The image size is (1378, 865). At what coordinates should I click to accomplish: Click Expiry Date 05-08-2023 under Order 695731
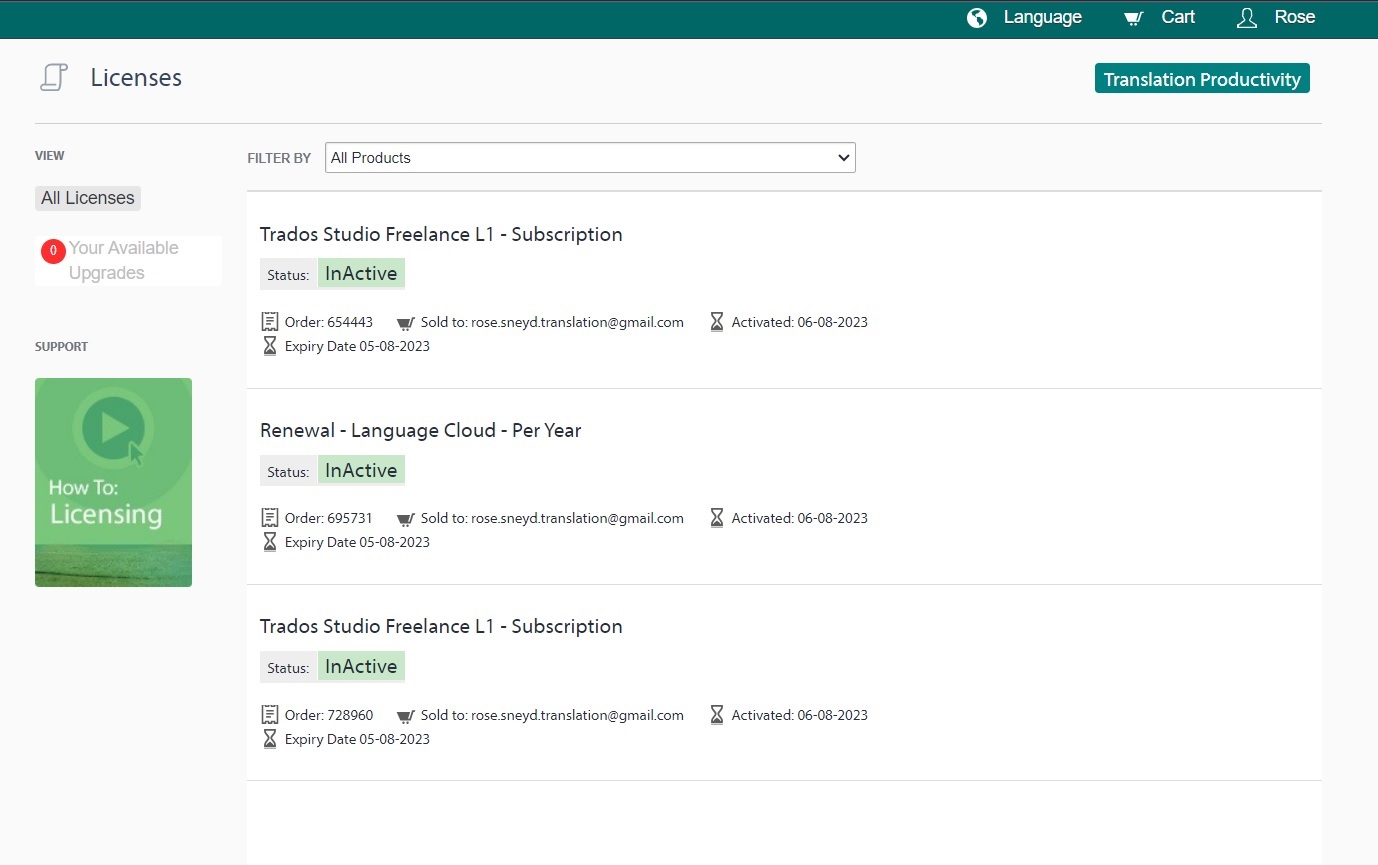pyautogui.click(x=357, y=542)
